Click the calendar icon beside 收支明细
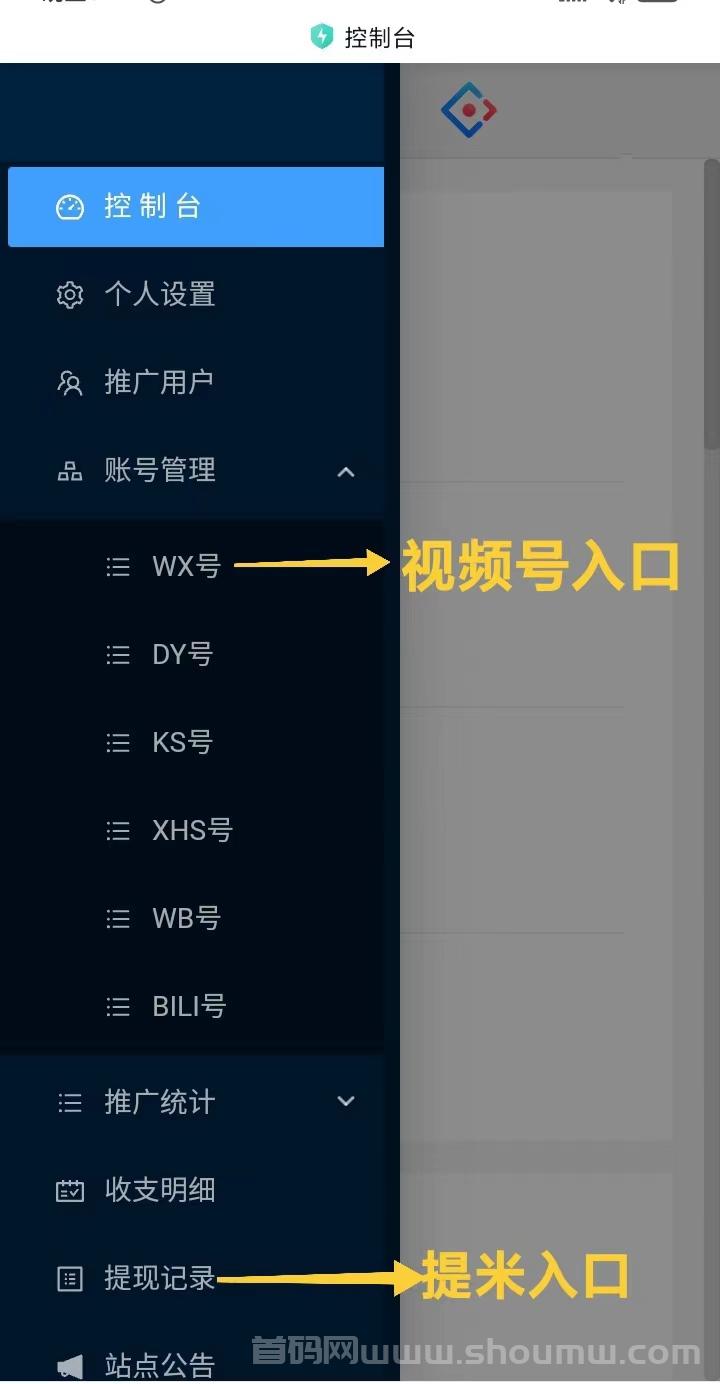 (70, 1190)
